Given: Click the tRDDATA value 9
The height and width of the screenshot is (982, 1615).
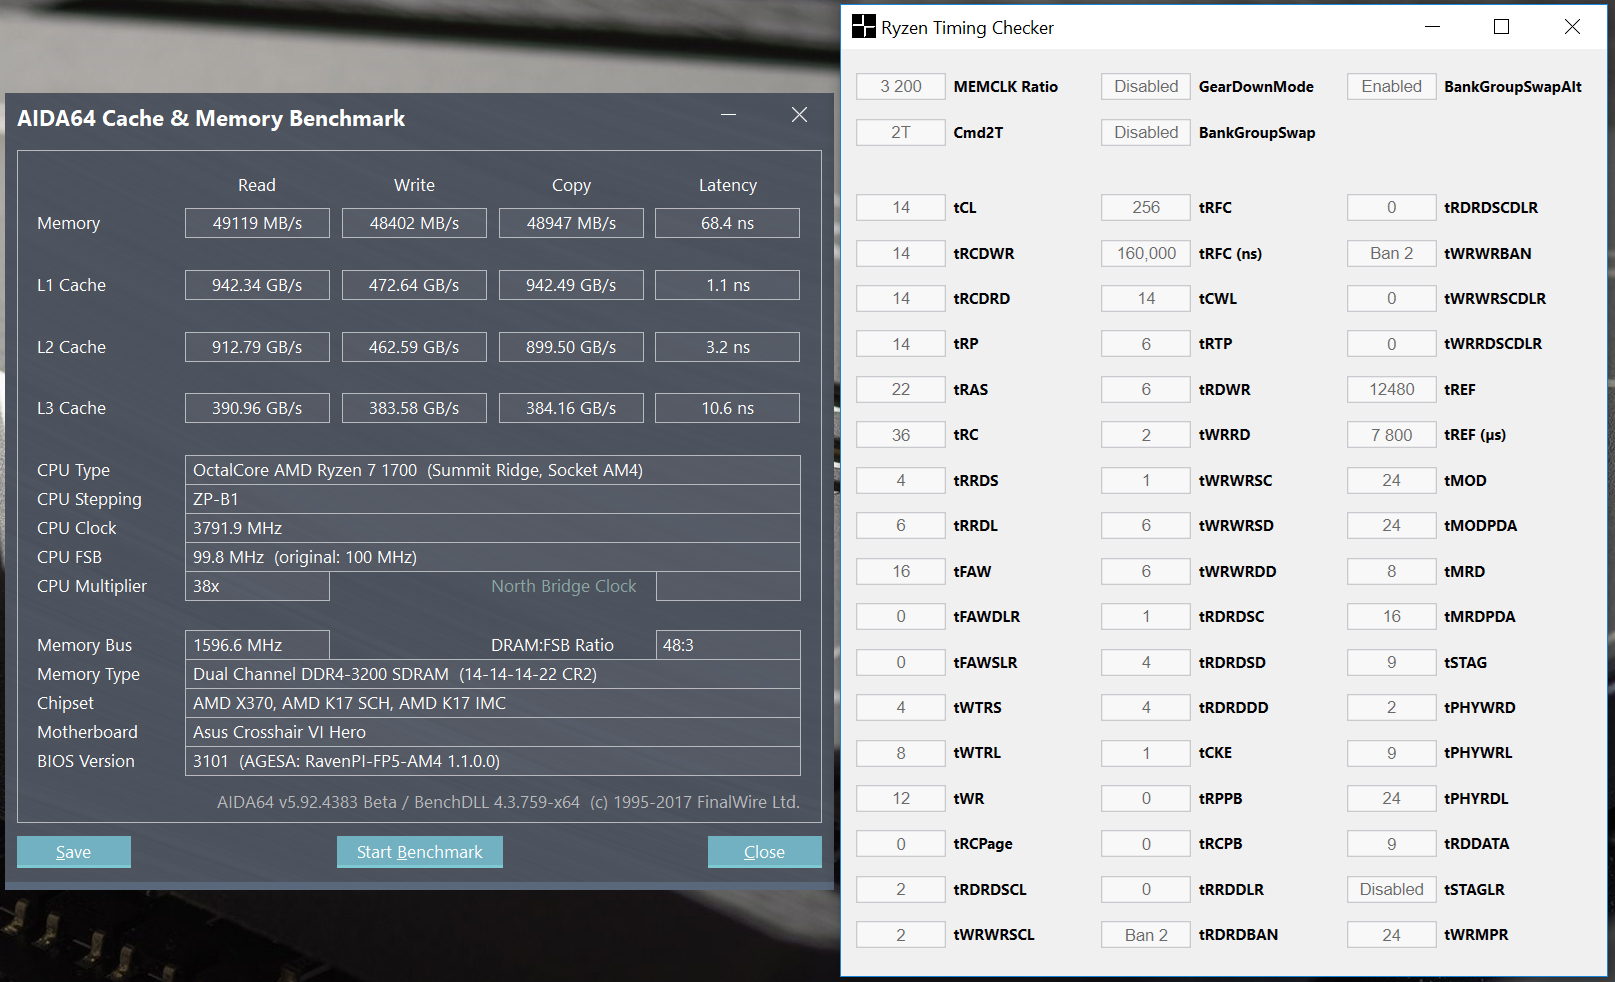Looking at the screenshot, I should [1392, 844].
